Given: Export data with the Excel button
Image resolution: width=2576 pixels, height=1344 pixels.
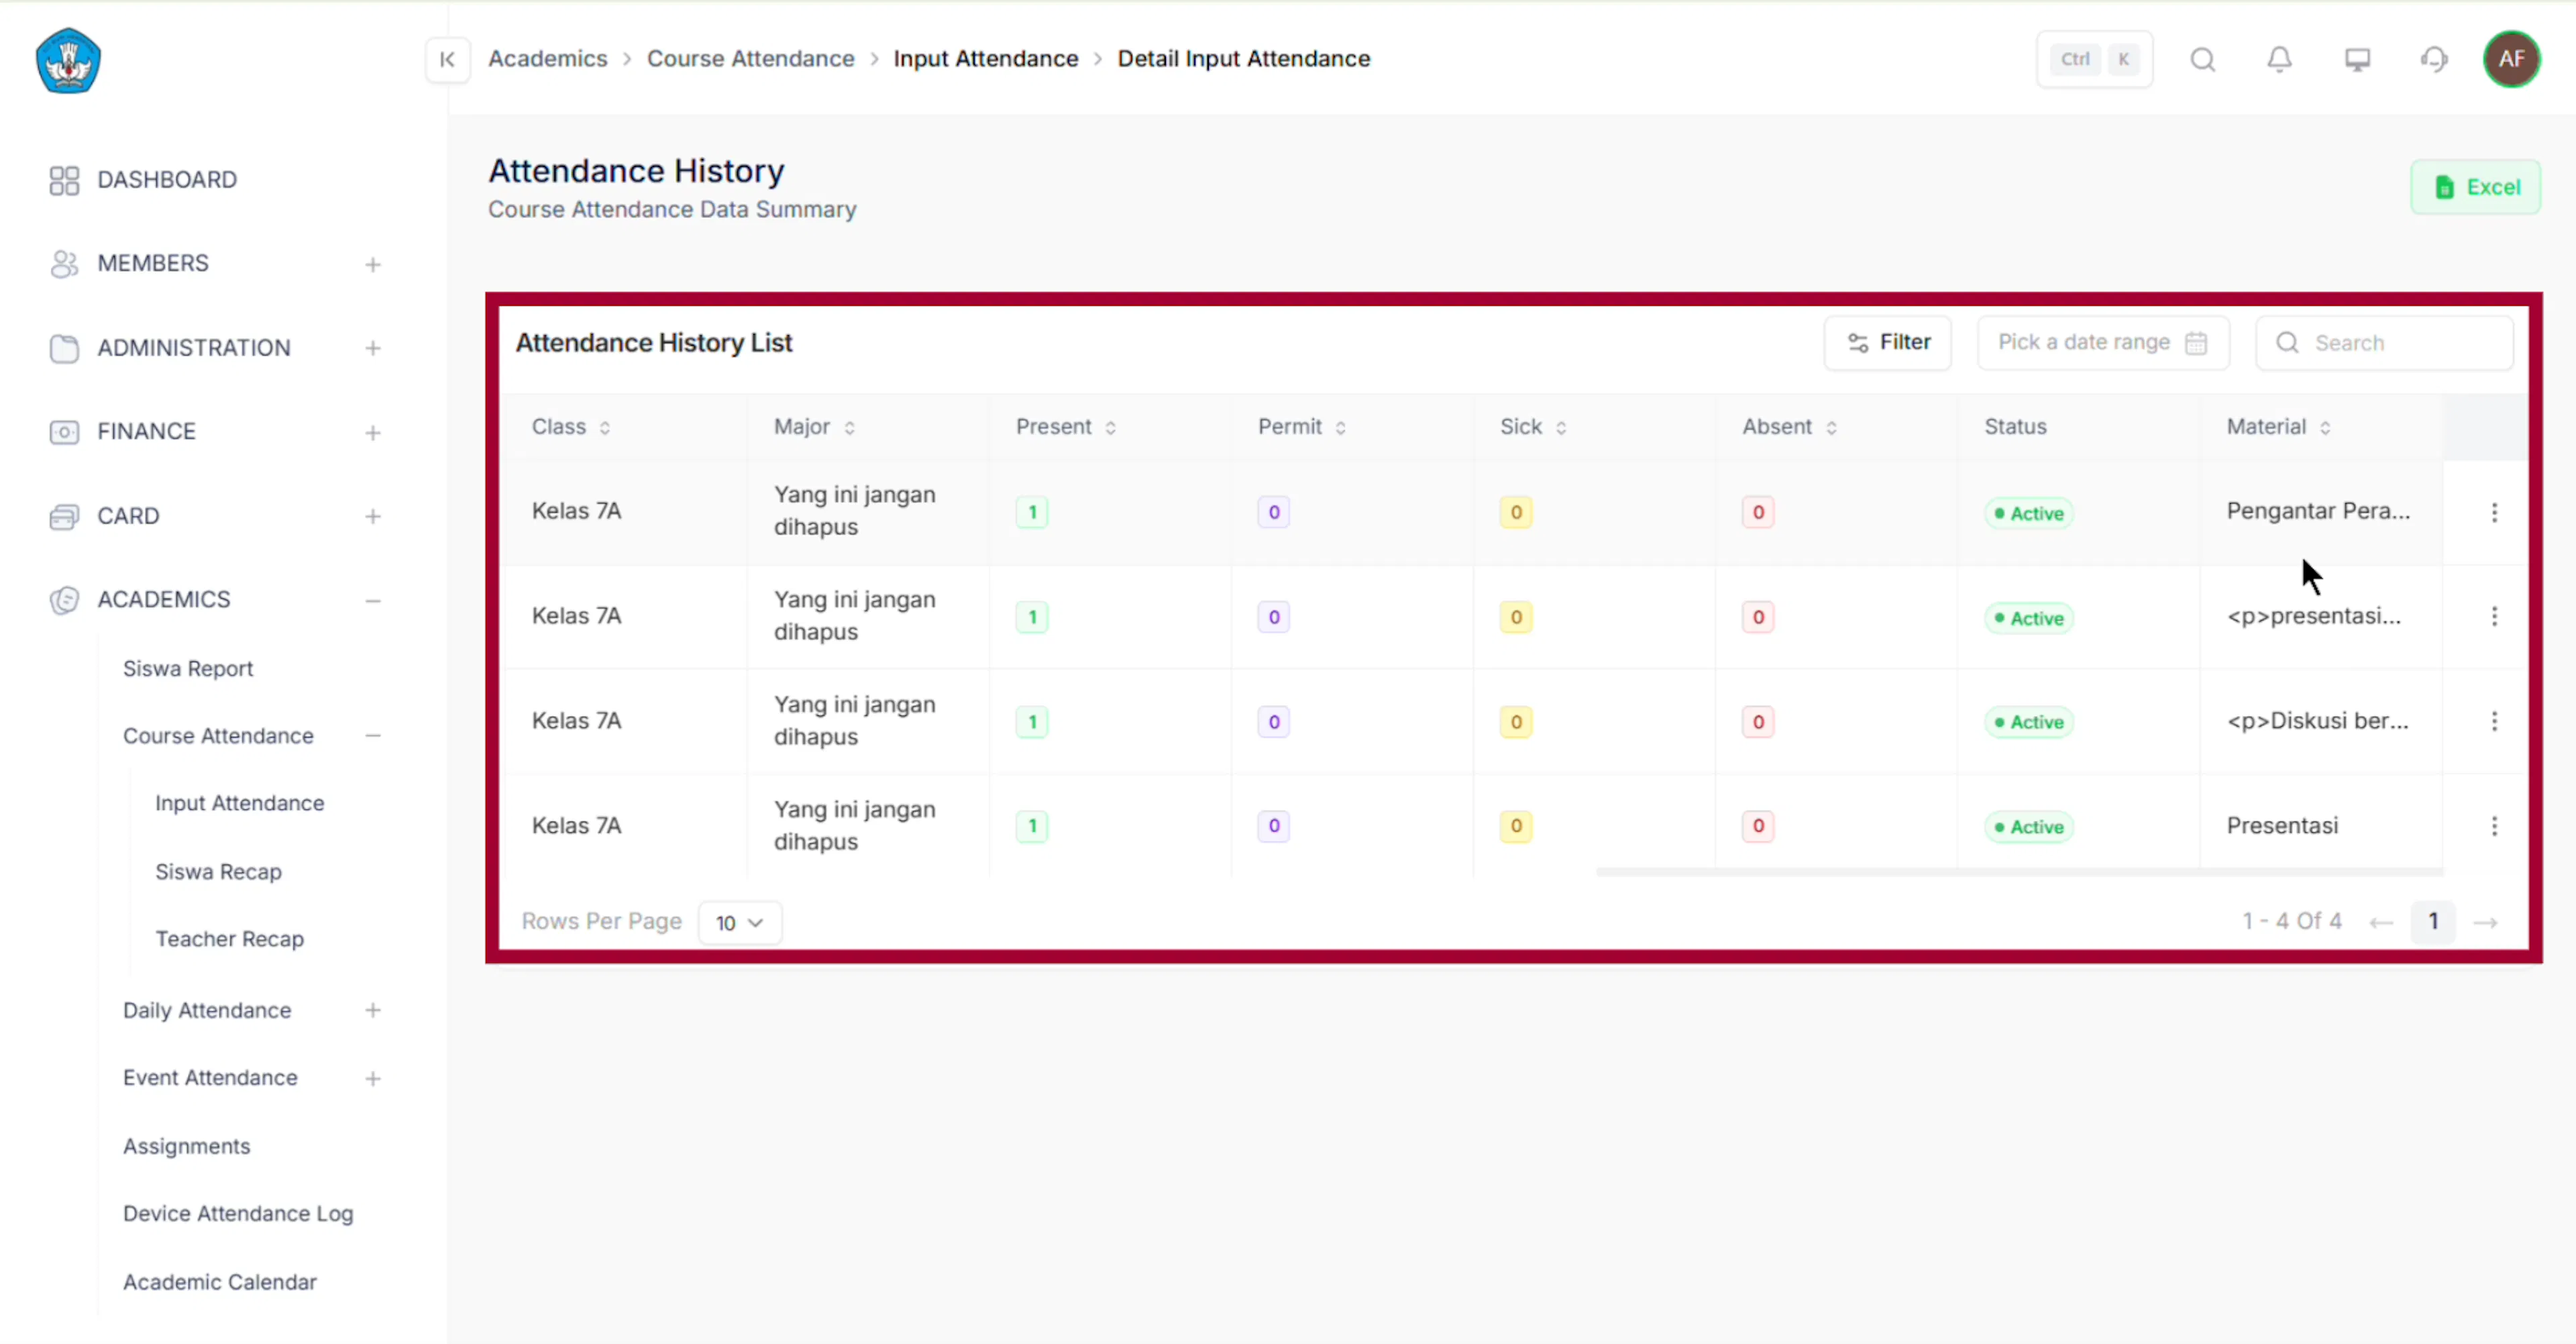Looking at the screenshot, I should click(x=2475, y=187).
